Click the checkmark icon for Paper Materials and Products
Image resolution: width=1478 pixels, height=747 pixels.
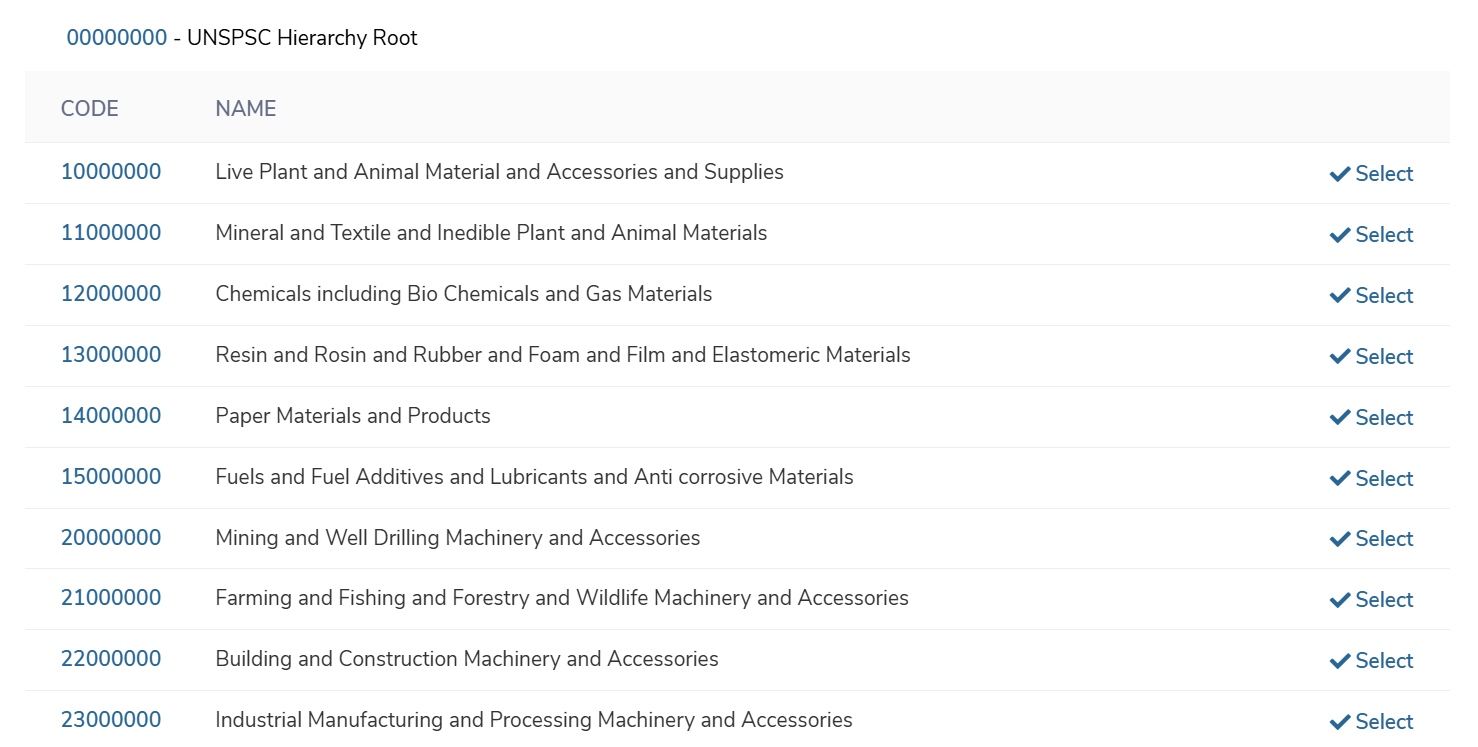[1340, 418]
